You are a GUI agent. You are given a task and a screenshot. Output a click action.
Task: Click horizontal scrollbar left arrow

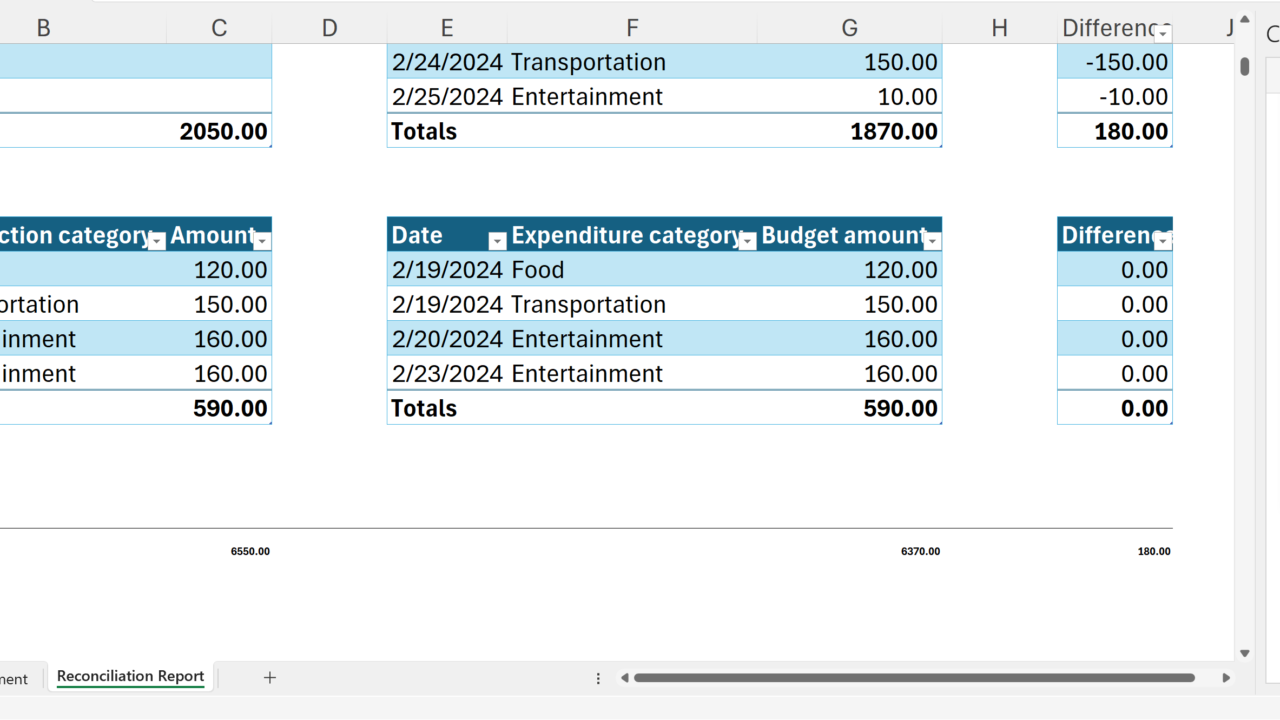pos(624,677)
